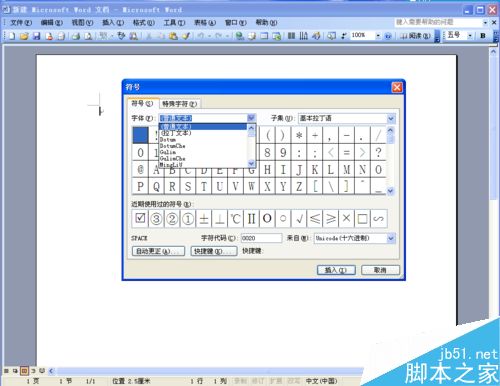The height and width of the screenshot is (386, 500).
Task: Click the Insert Table icon
Action: click(264, 36)
